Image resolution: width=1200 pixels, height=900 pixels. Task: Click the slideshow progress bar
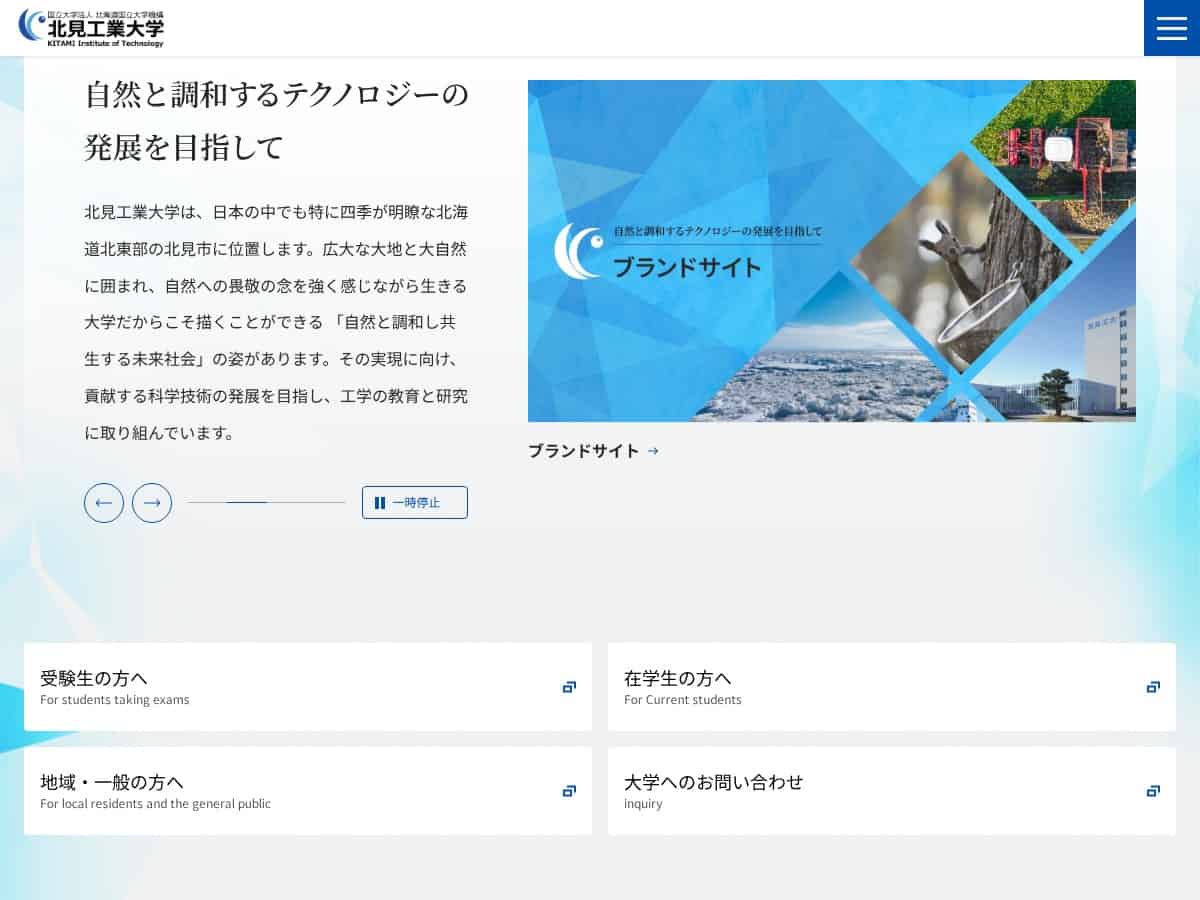tap(267, 502)
